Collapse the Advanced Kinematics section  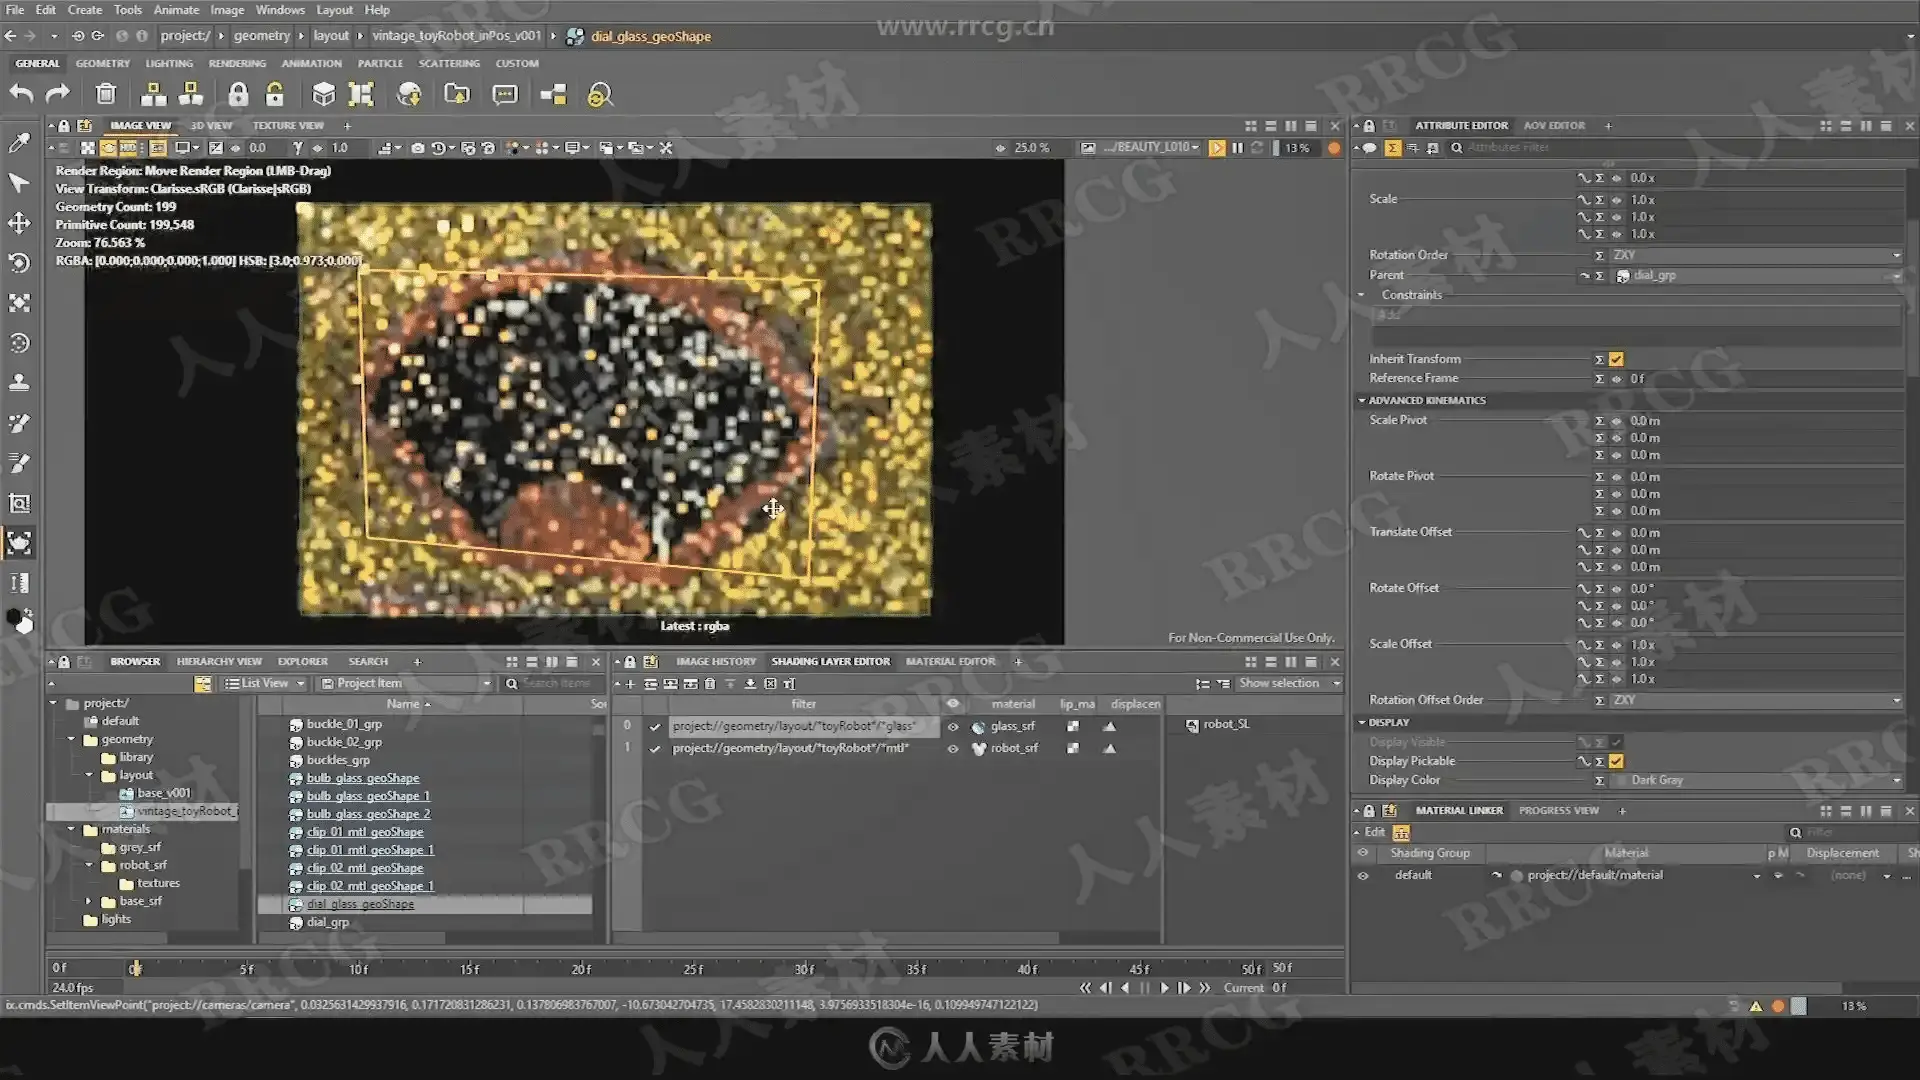coord(1362,400)
